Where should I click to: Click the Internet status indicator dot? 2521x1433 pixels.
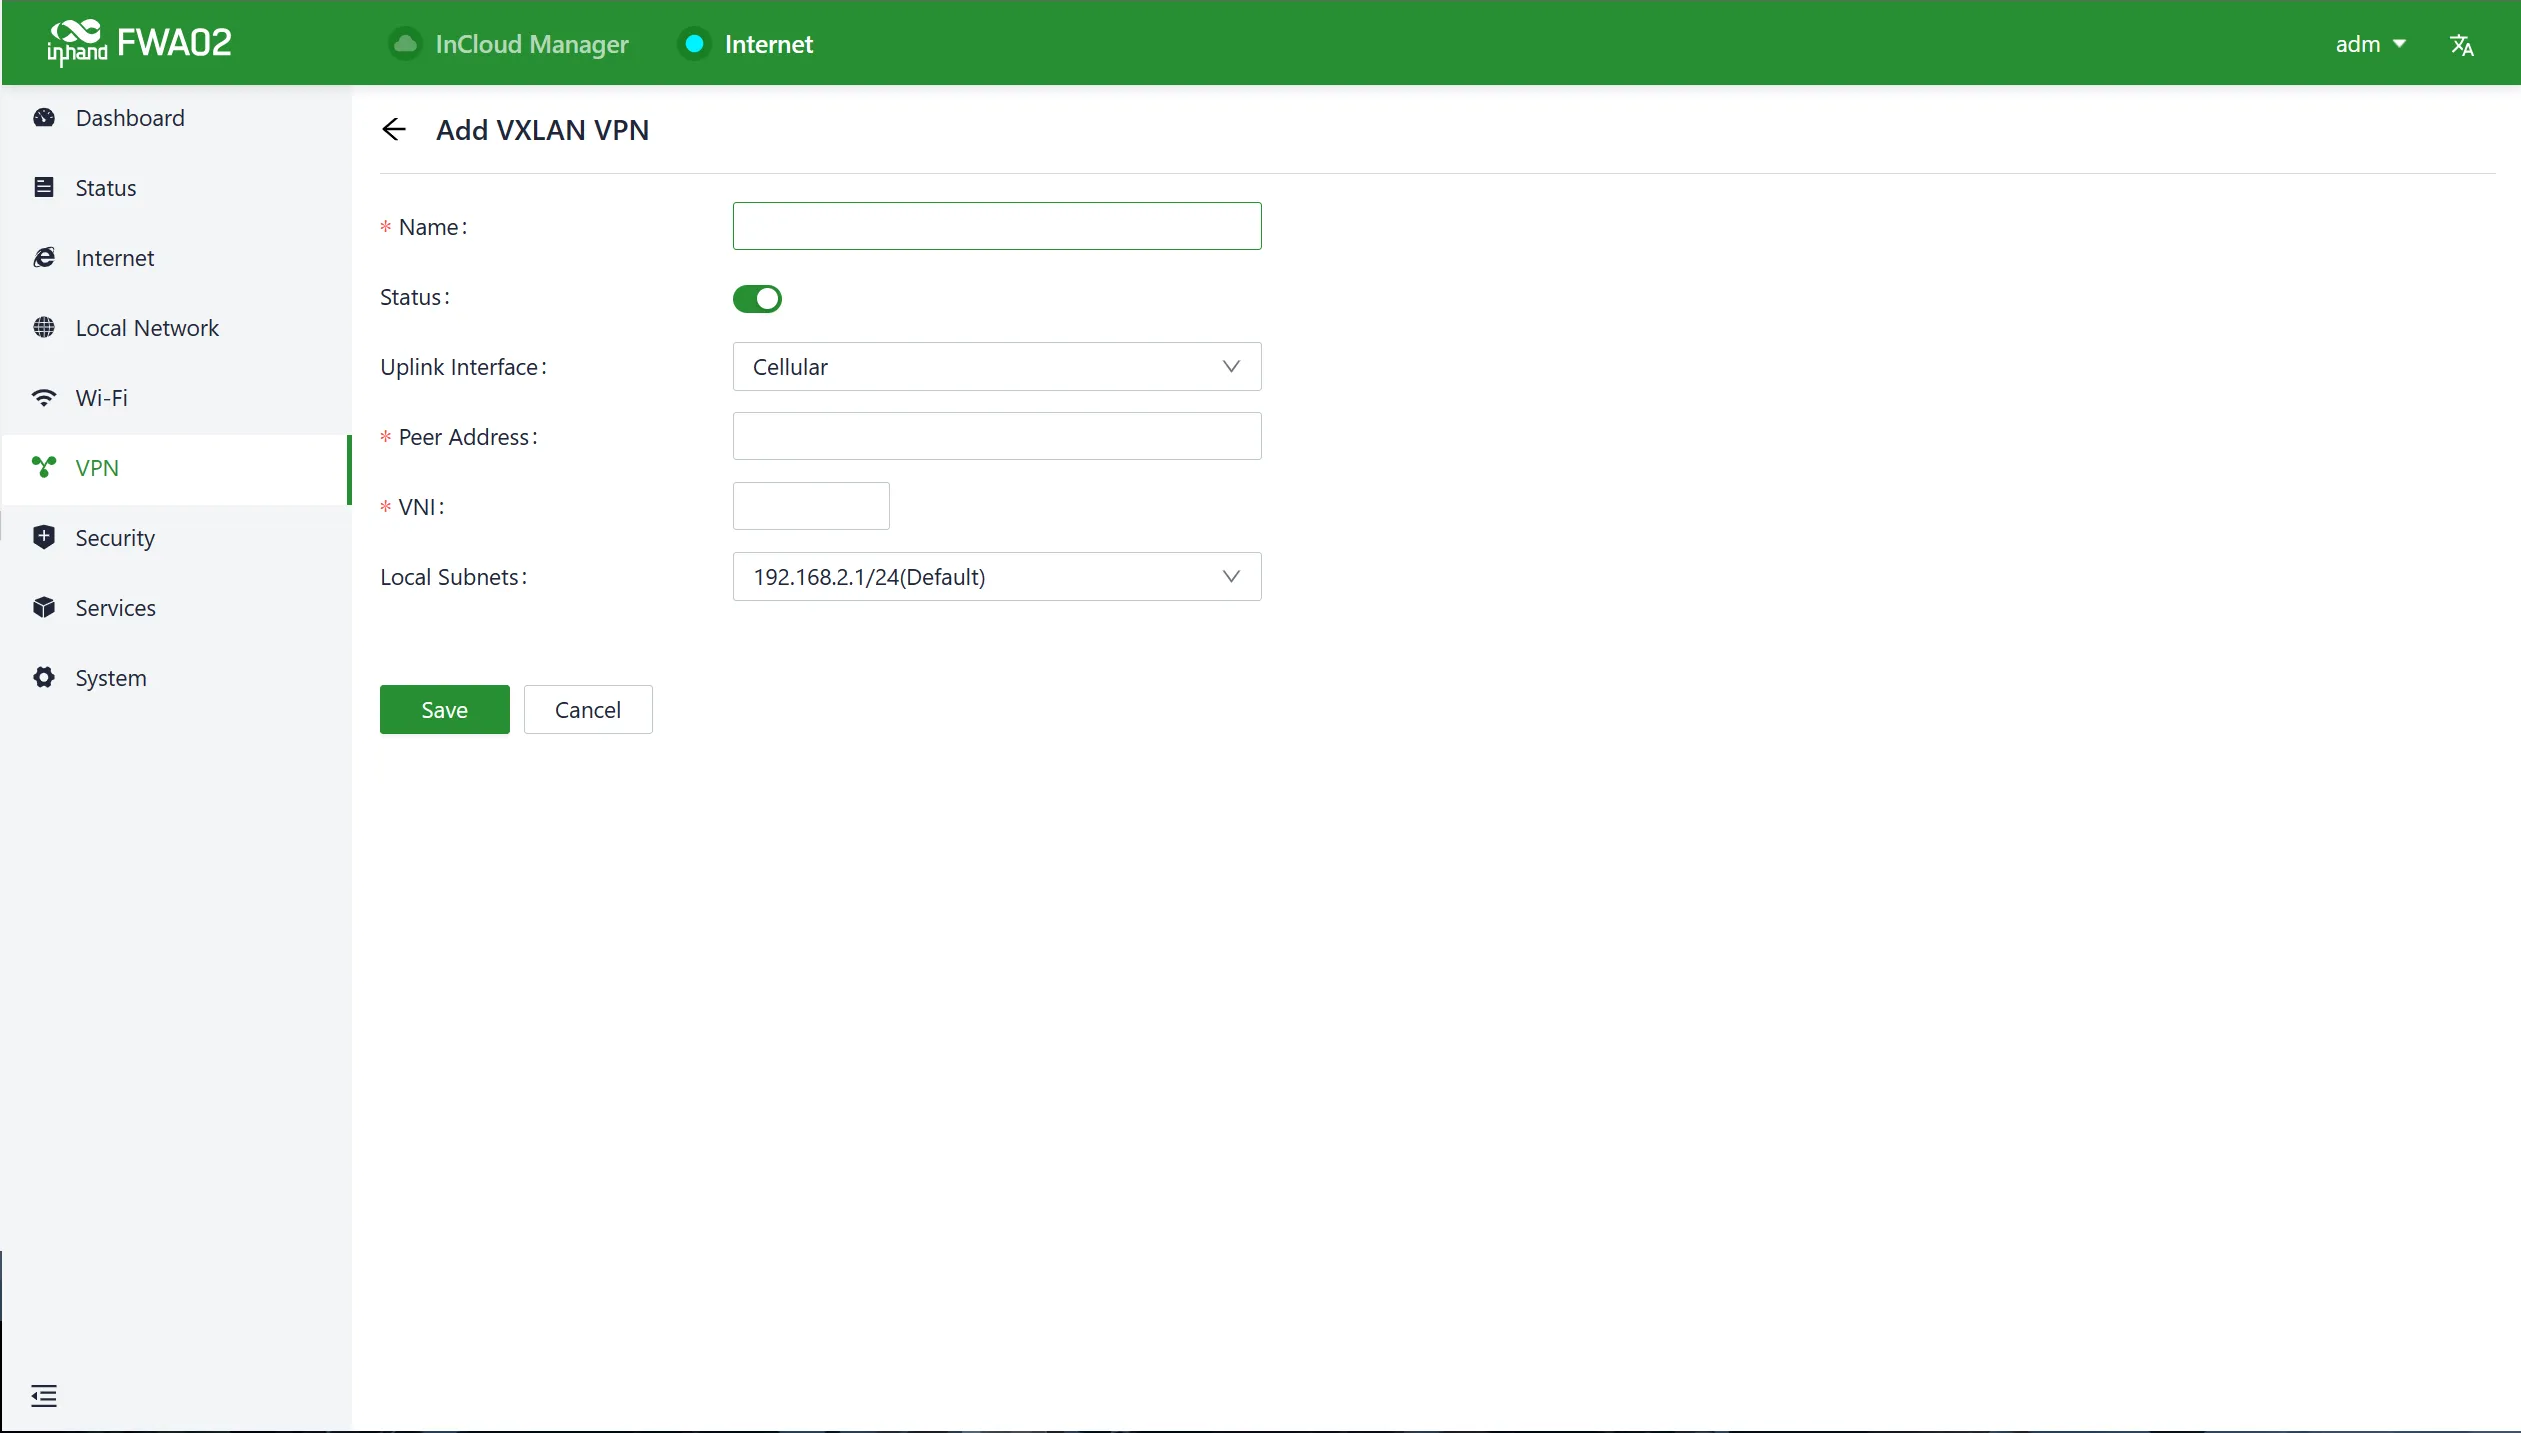pyautogui.click(x=694, y=44)
